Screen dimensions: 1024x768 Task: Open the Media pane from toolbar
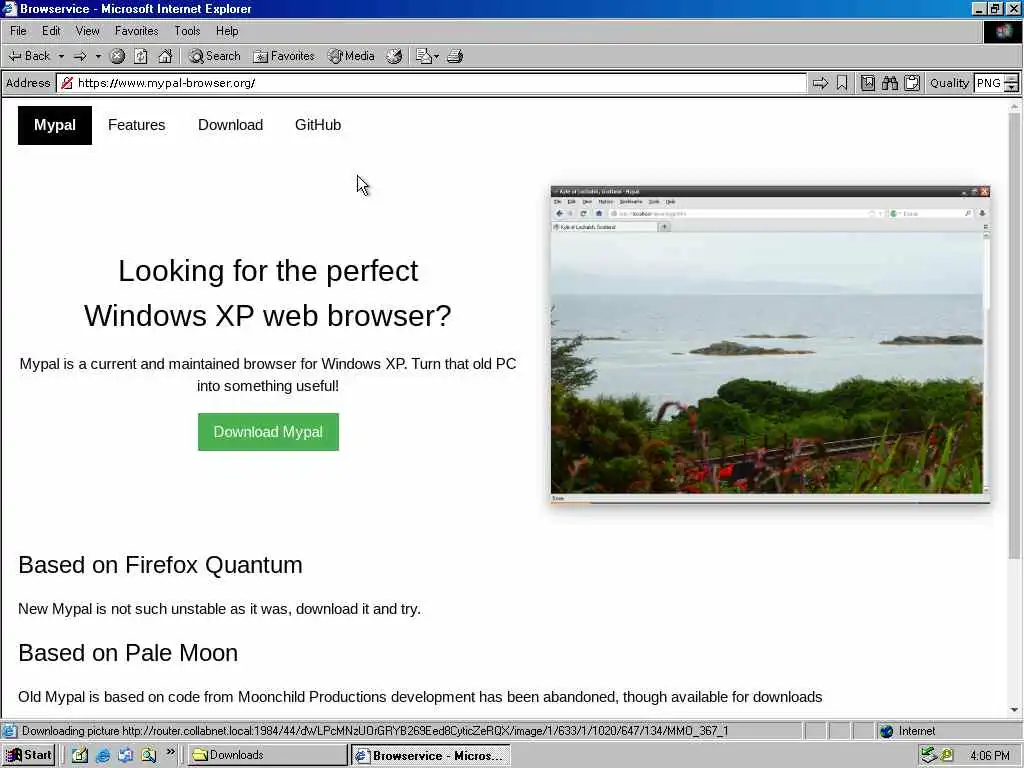point(351,56)
